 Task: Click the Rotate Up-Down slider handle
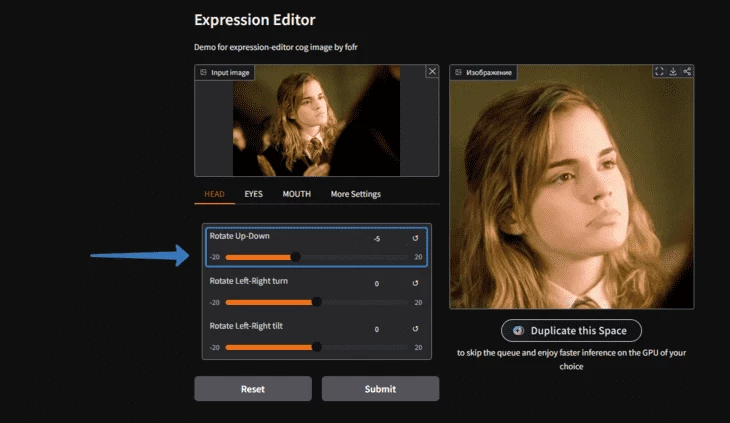295,257
